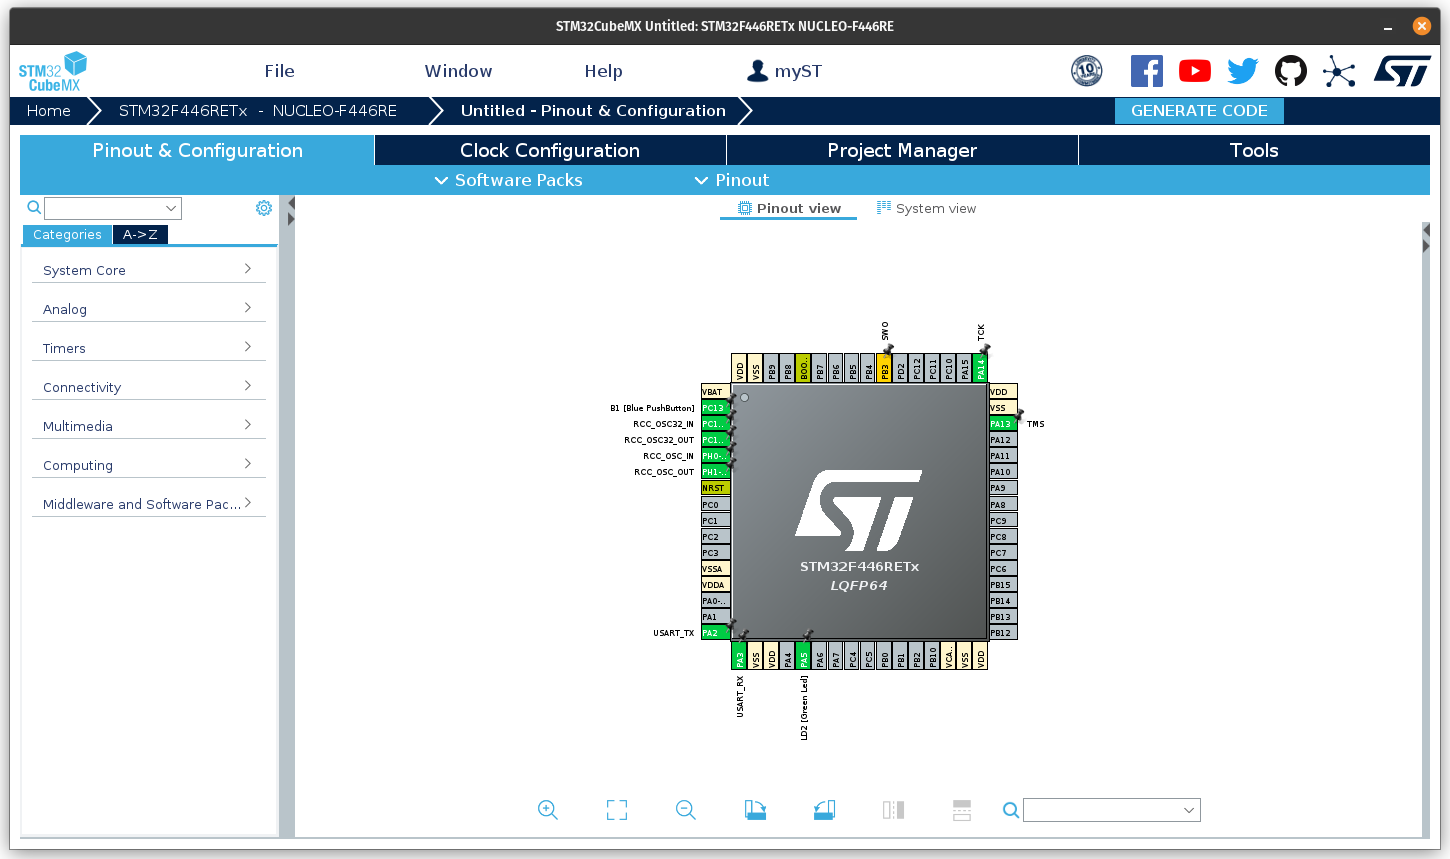Select the PB12 pin
Image resolution: width=1450 pixels, height=859 pixels.
tap(1003, 633)
